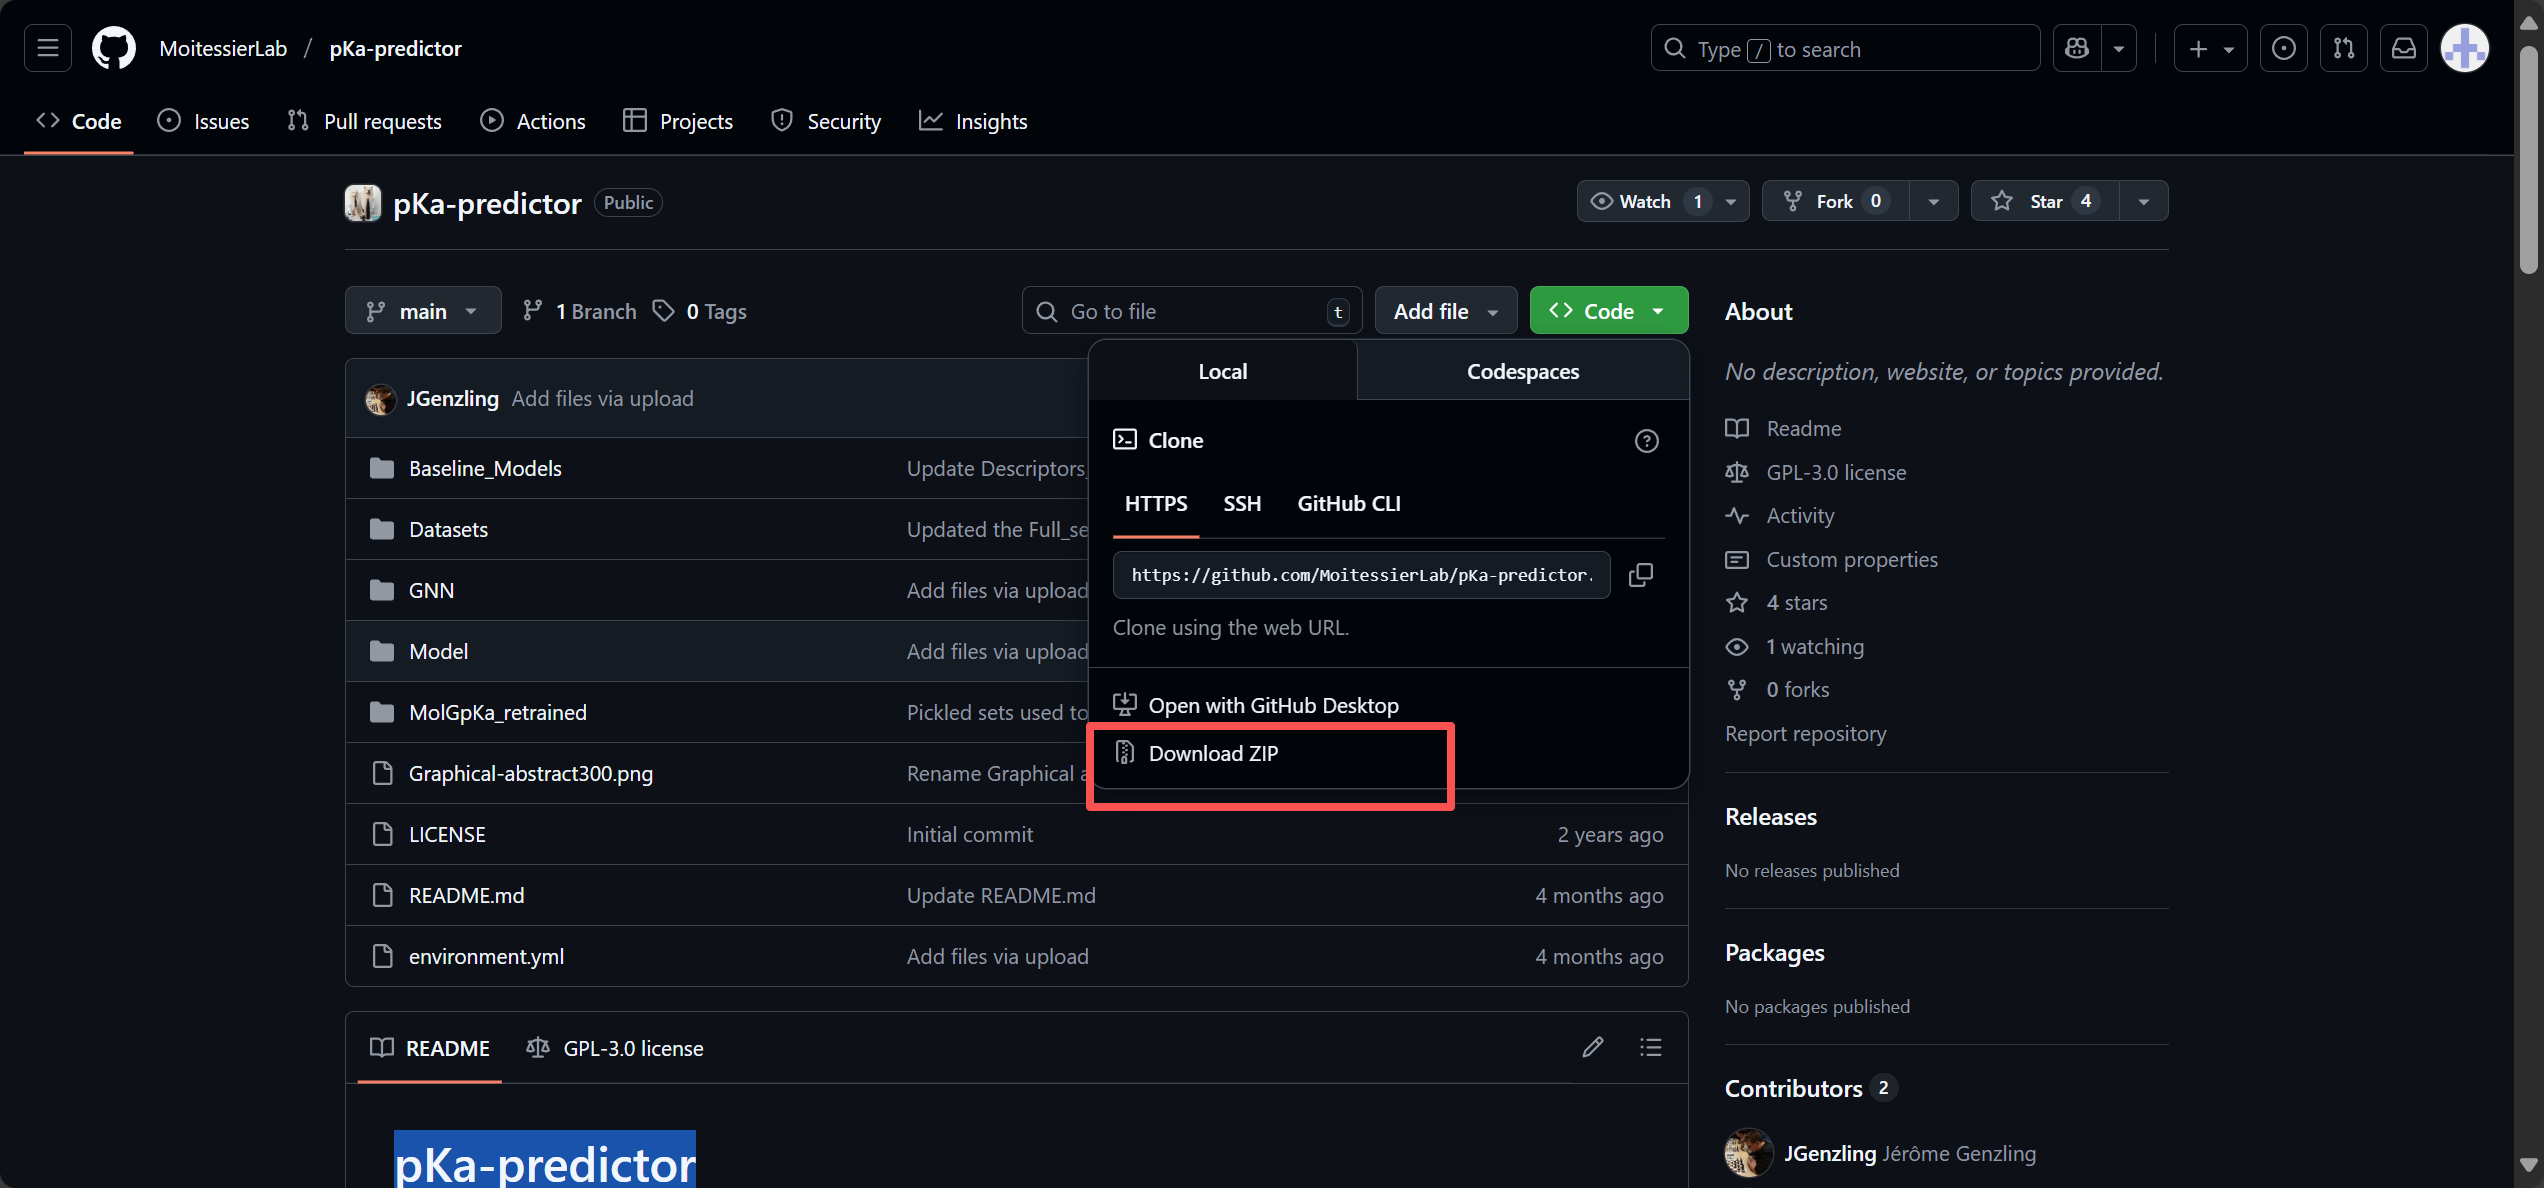Edit the README with the pencil icon
The width and height of the screenshot is (2544, 1188).
[1593, 1047]
